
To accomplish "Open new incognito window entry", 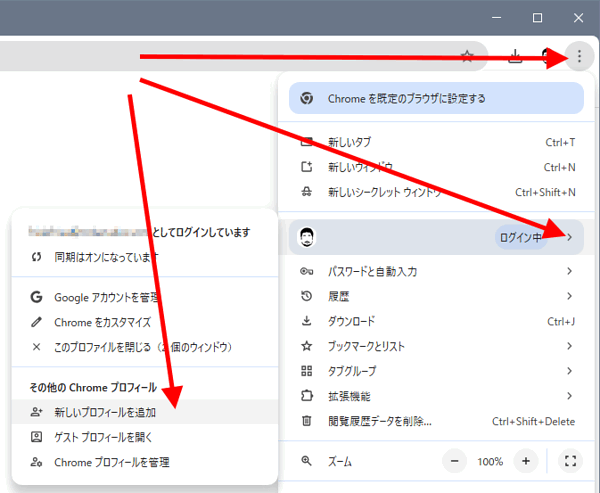I will 436,192.
